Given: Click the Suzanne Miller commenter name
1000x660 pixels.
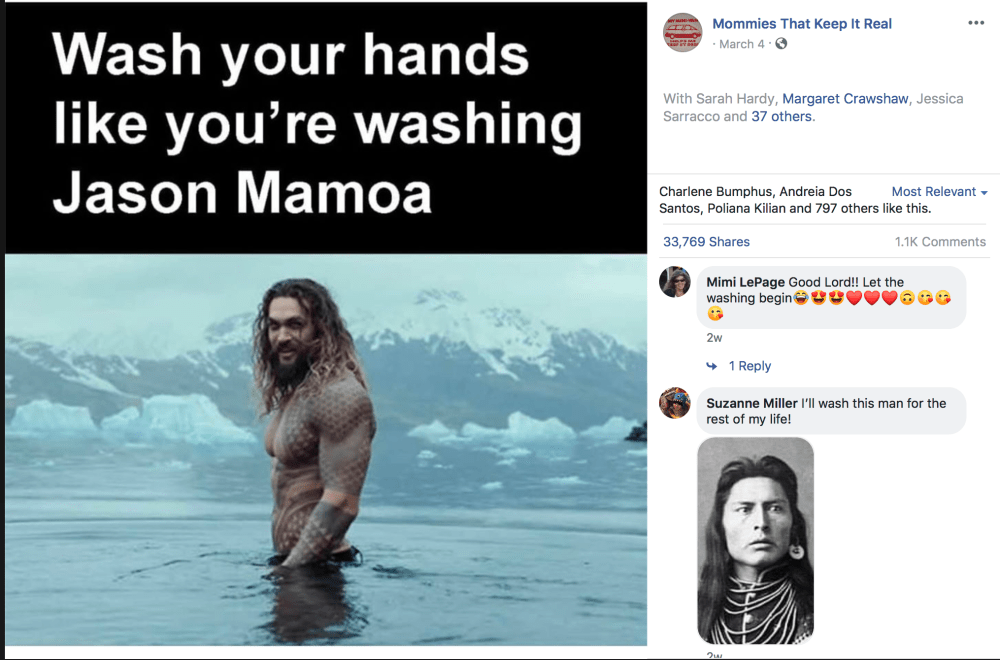Looking at the screenshot, I should pyautogui.click(x=752, y=403).
